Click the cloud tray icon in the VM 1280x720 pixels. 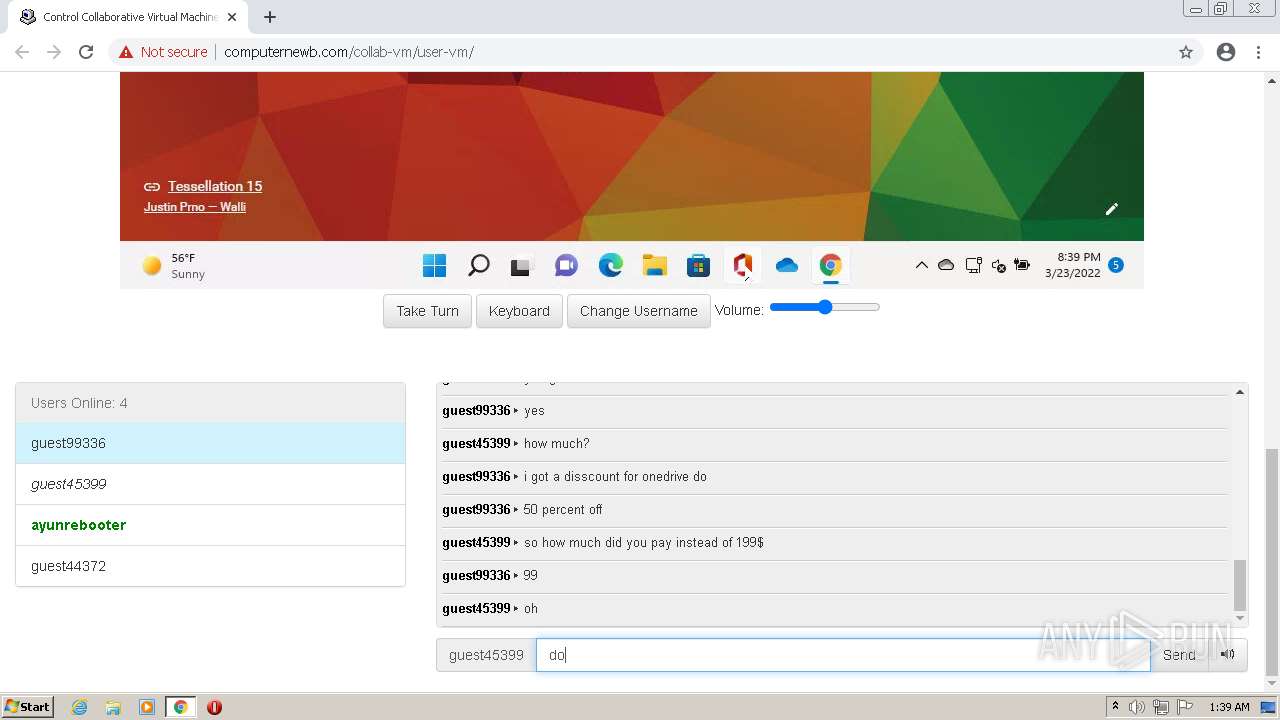point(945,265)
